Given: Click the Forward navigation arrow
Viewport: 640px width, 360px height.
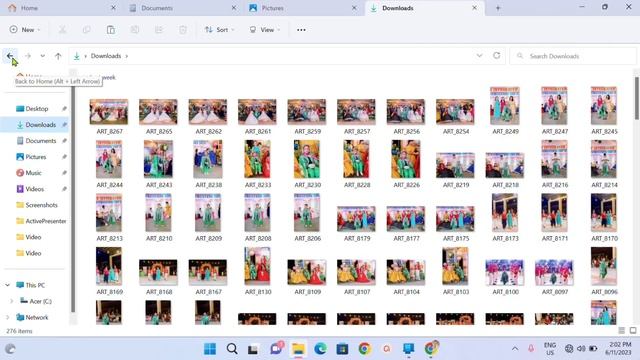Looking at the screenshot, I should coord(28,56).
